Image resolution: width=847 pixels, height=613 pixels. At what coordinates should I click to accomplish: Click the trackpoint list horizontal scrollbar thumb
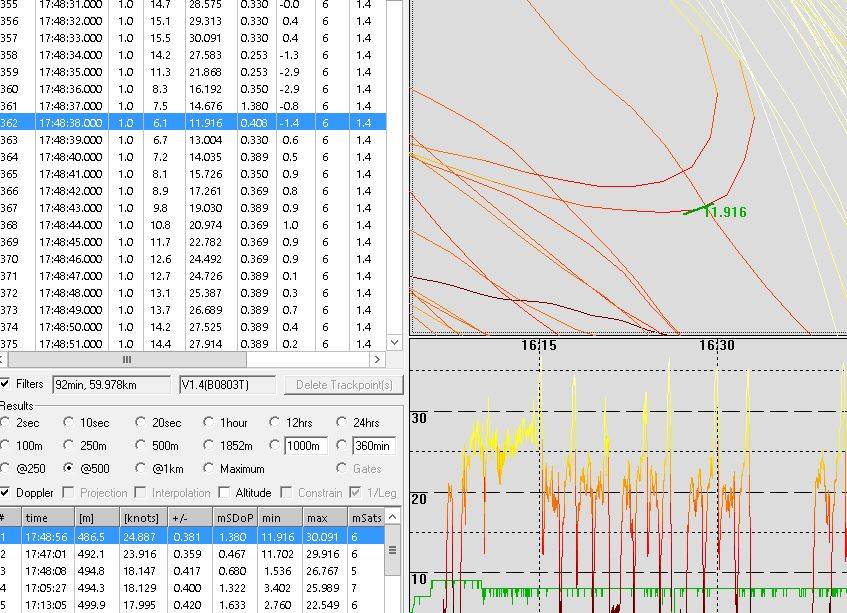click(127, 359)
